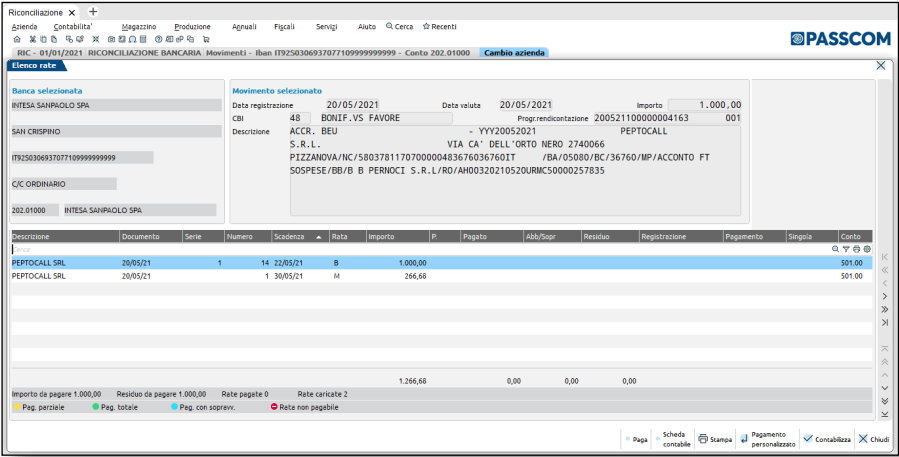
Task: Click the Scheda contabile button
Action: click(673, 440)
